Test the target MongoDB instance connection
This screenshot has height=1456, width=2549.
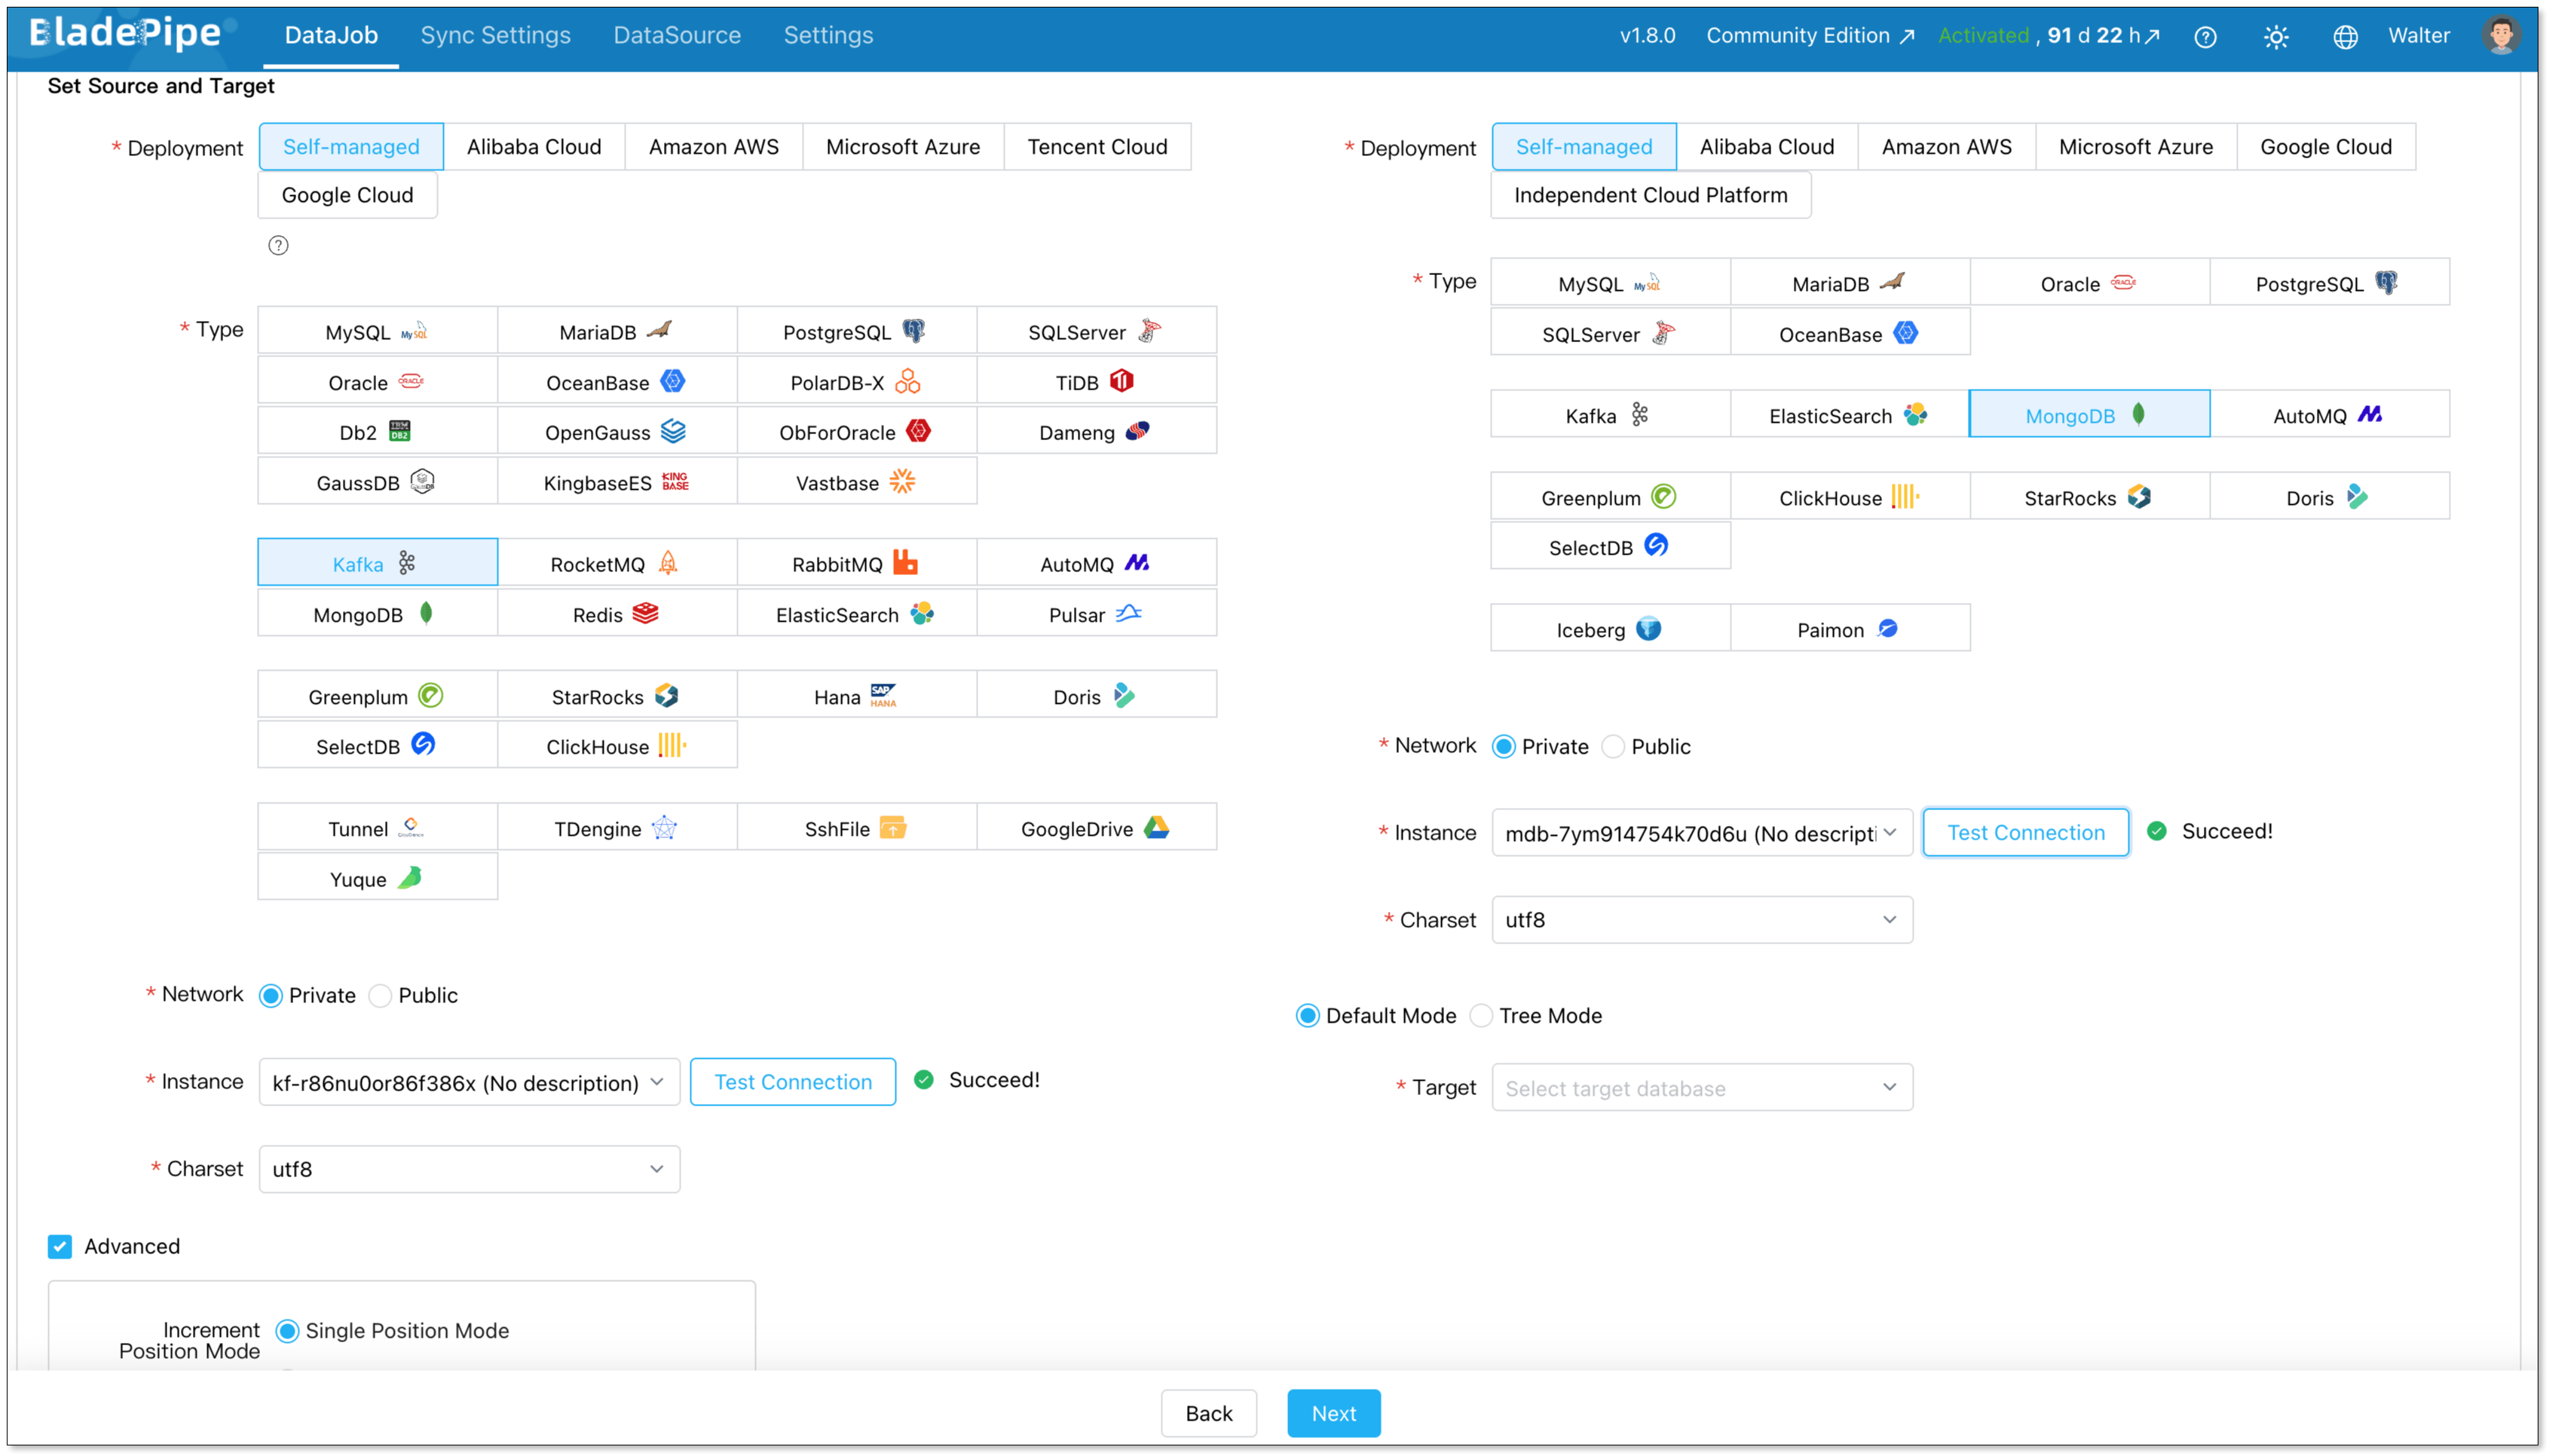[2026, 833]
